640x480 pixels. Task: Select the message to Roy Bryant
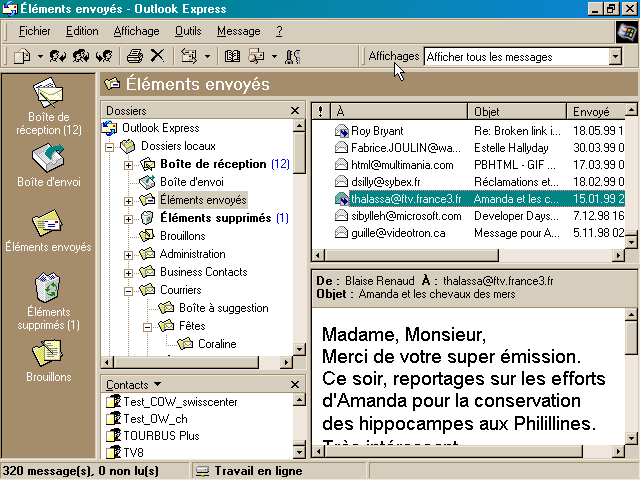[x=469, y=131]
